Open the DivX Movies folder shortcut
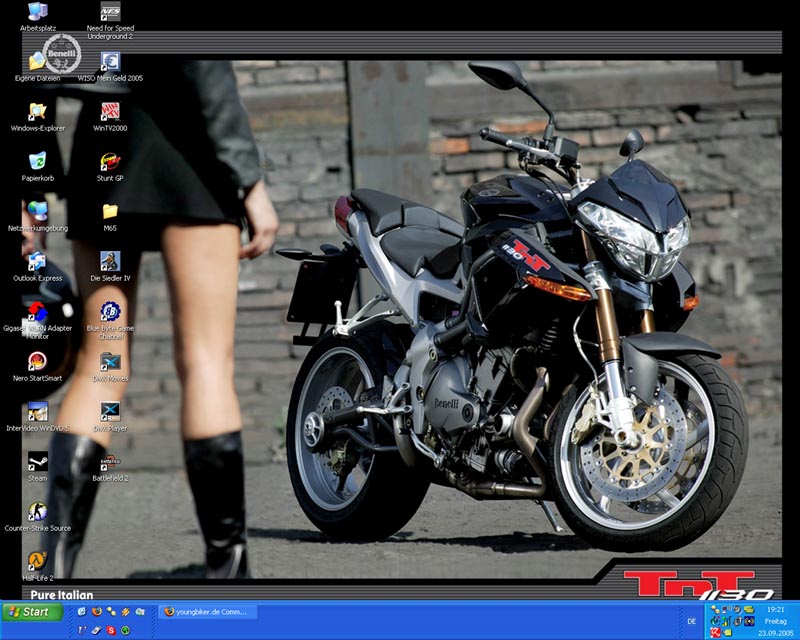Screen dimensions: 800x640 [110, 367]
